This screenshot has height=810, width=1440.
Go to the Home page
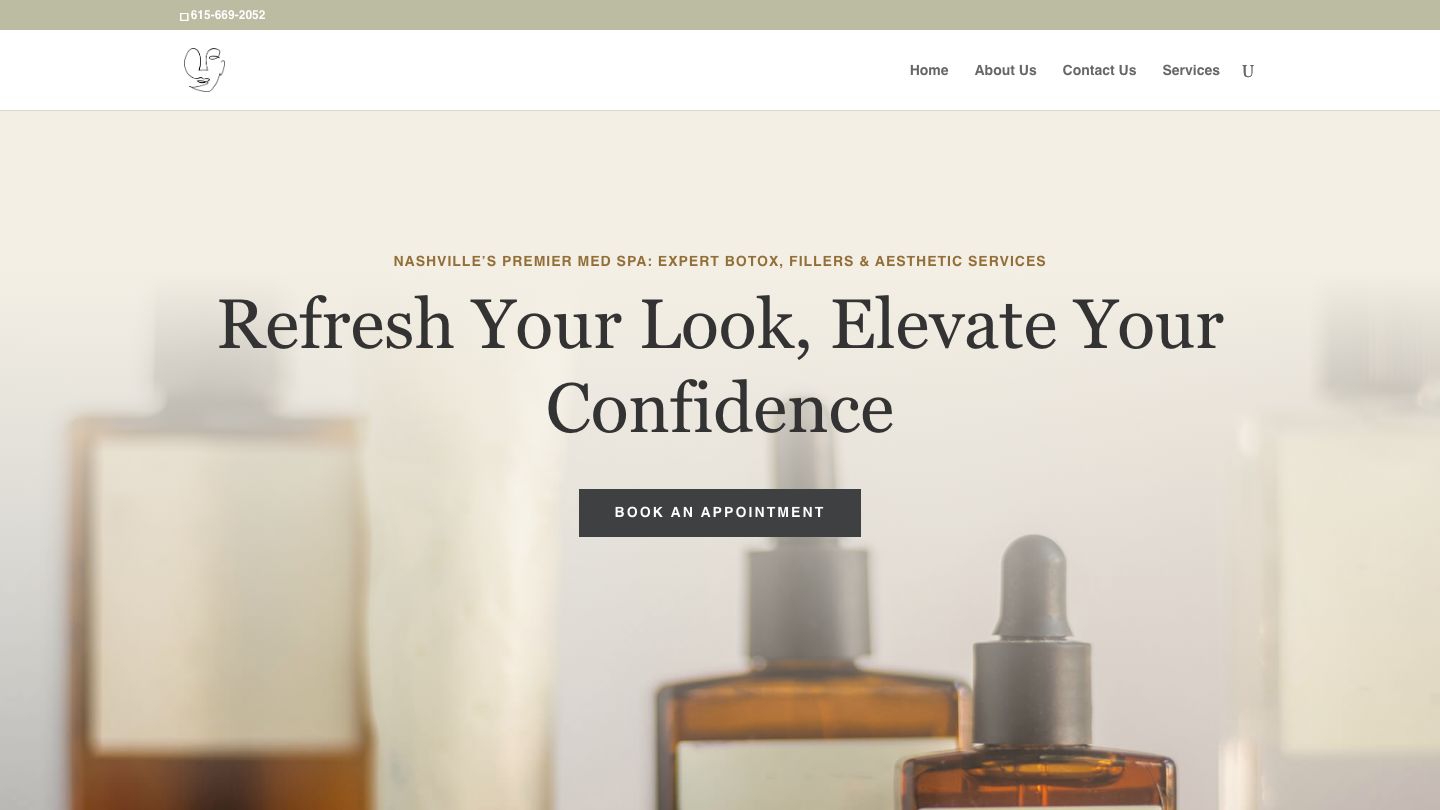click(x=929, y=70)
